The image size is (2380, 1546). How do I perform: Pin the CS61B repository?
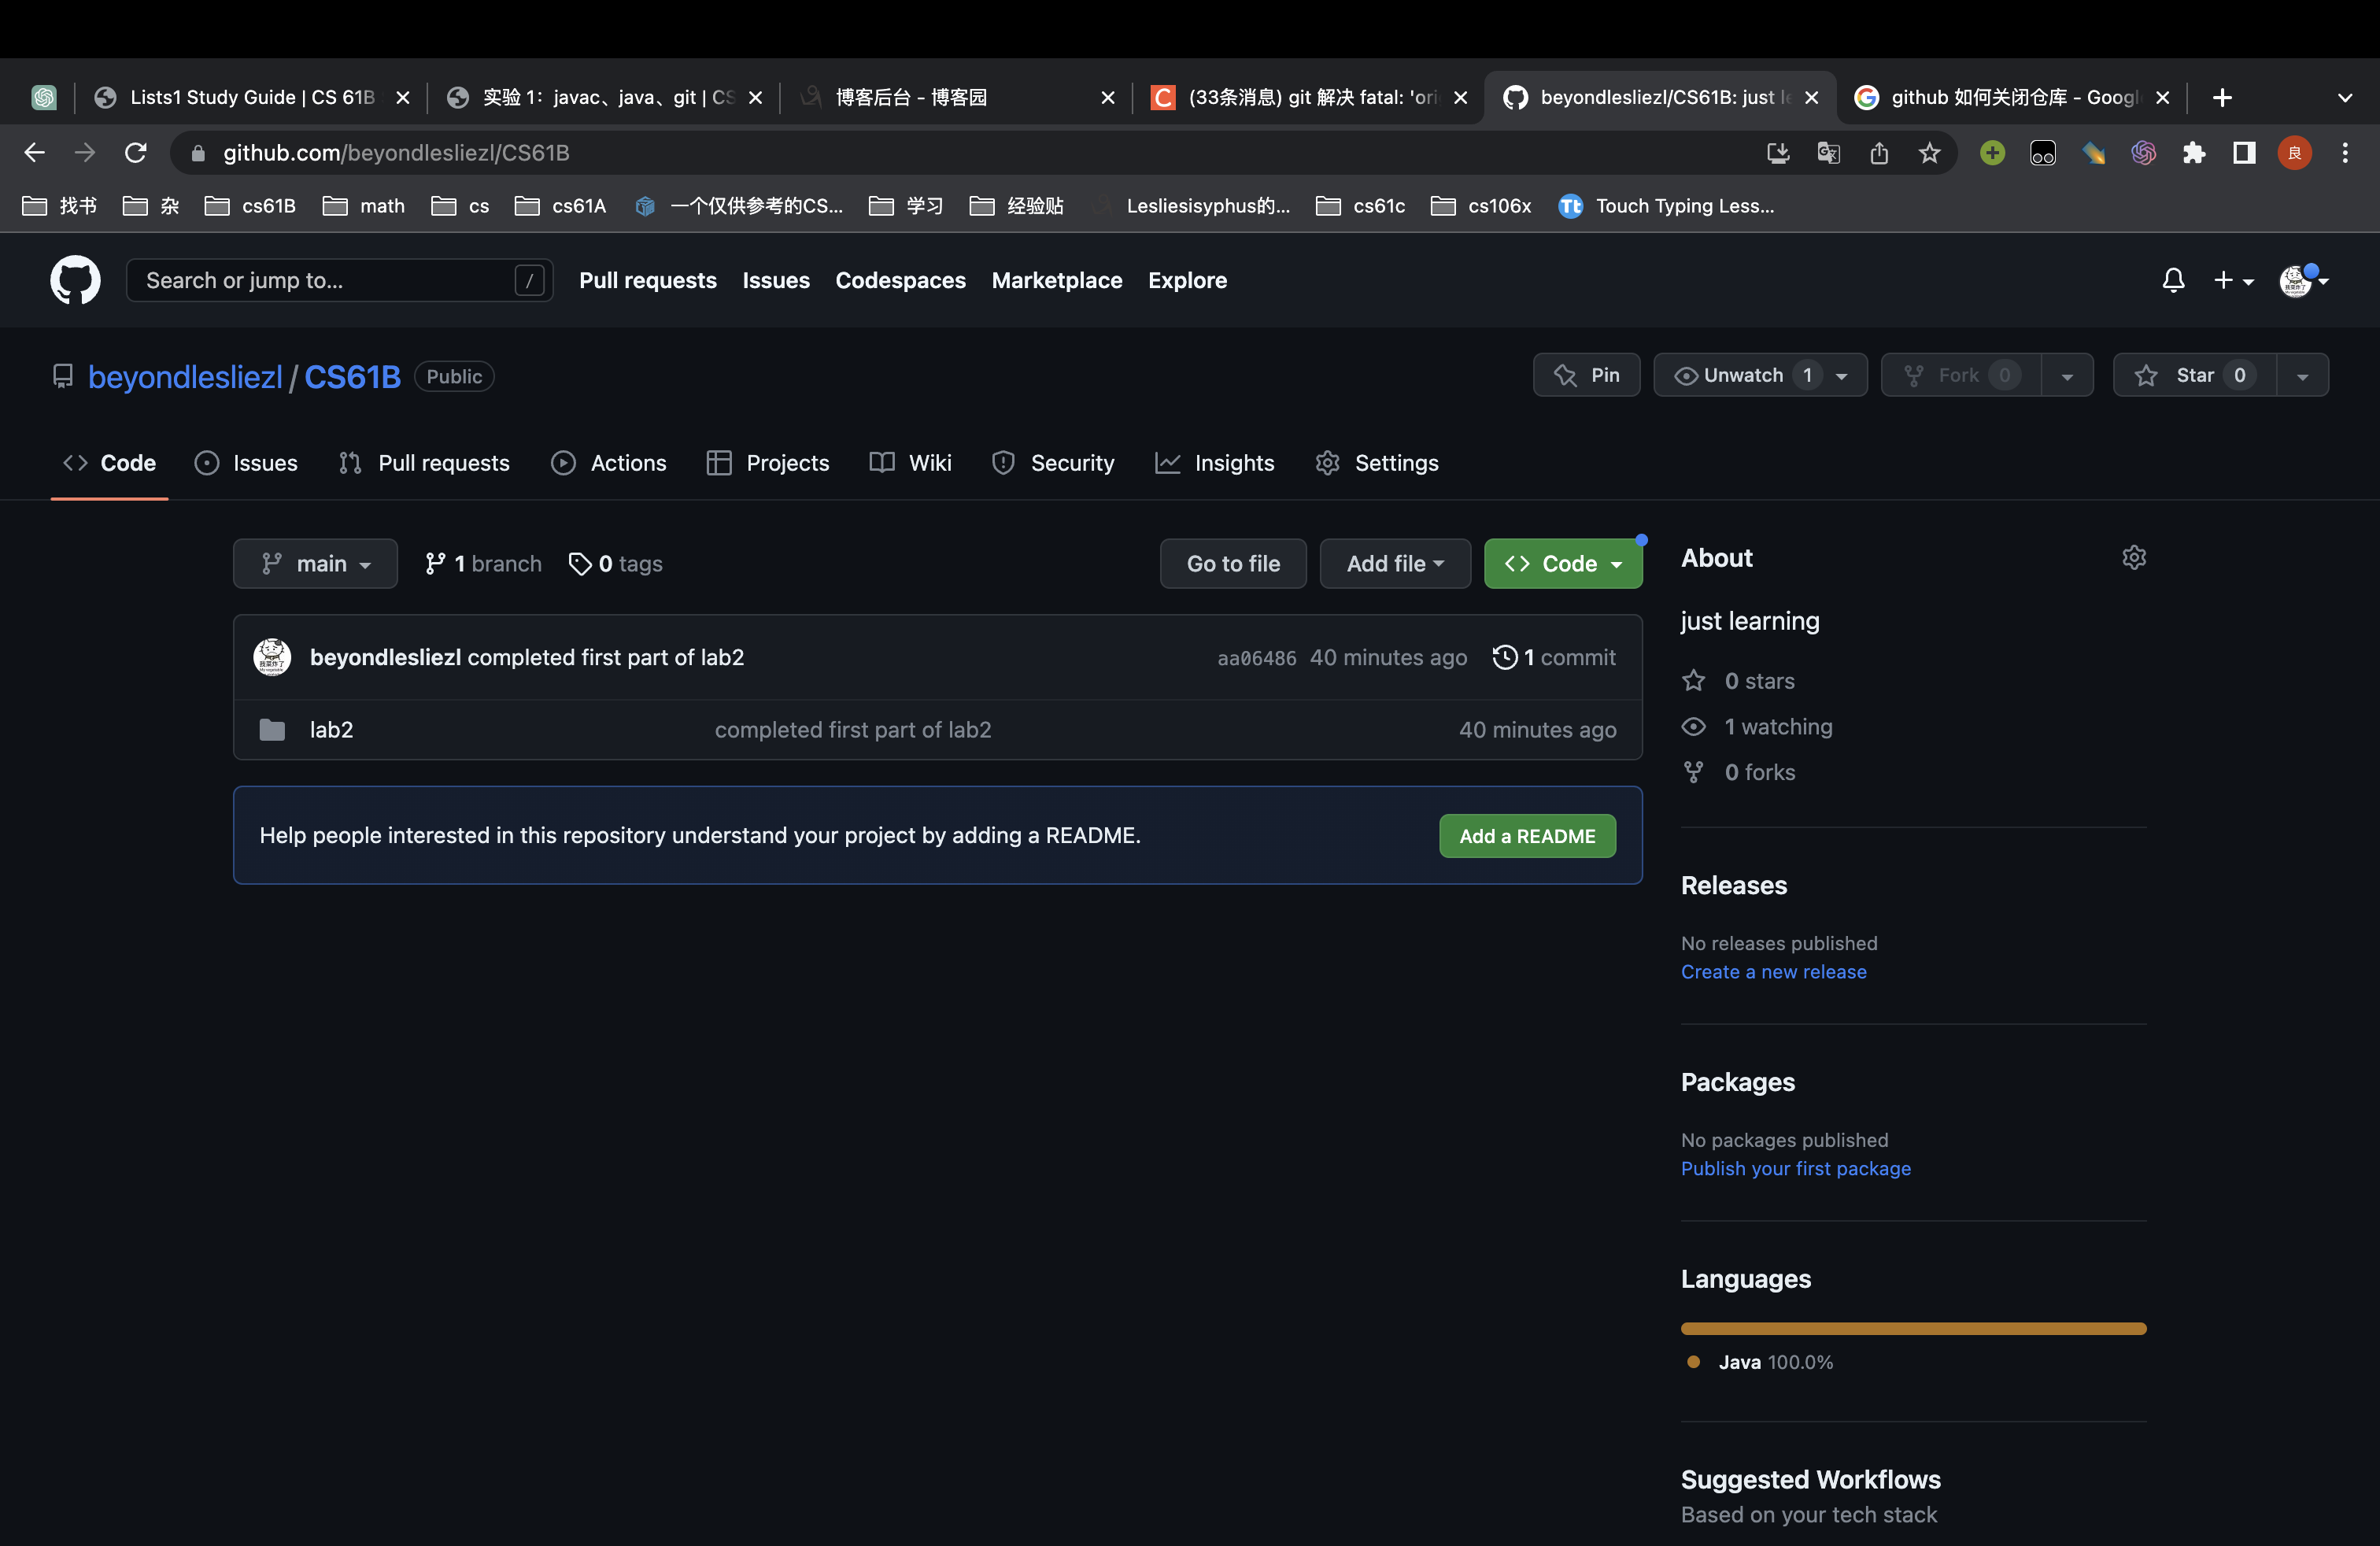pos(1587,375)
